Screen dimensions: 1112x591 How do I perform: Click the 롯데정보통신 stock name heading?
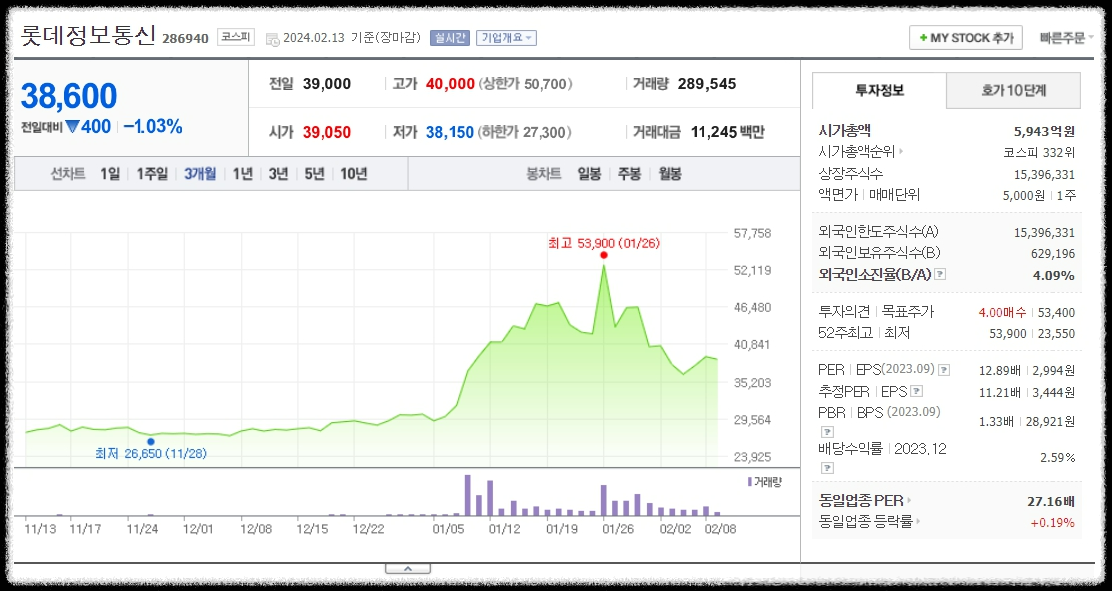pyautogui.click(x=88, y=35)
